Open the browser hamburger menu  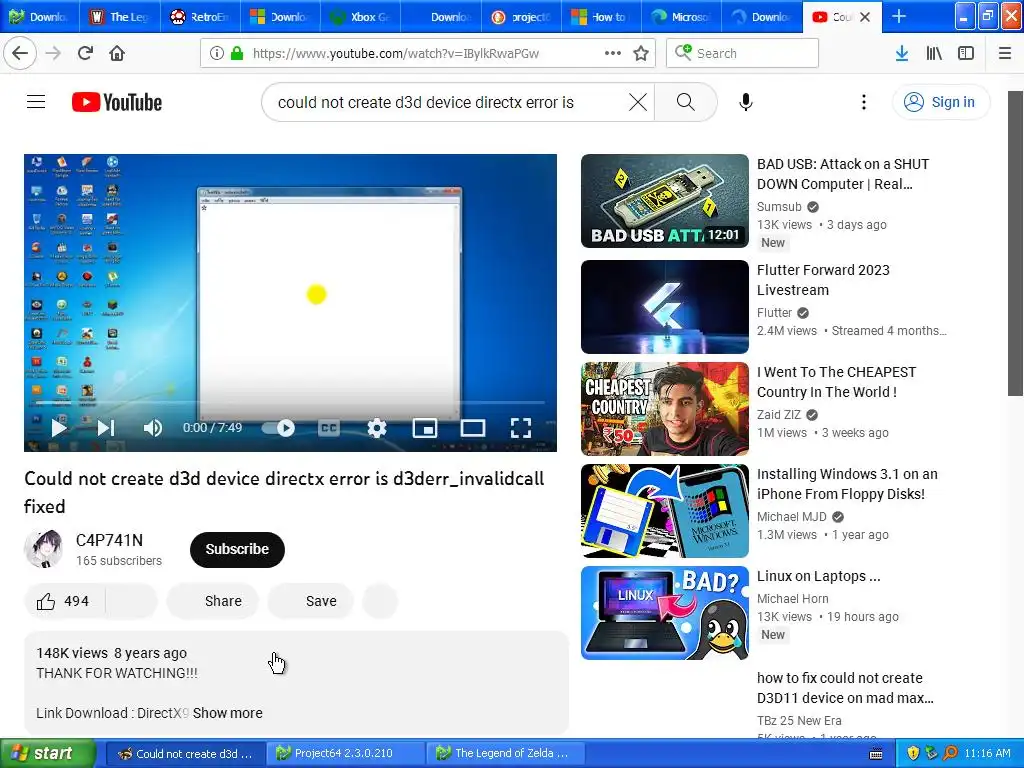[x=1005, y=54]
